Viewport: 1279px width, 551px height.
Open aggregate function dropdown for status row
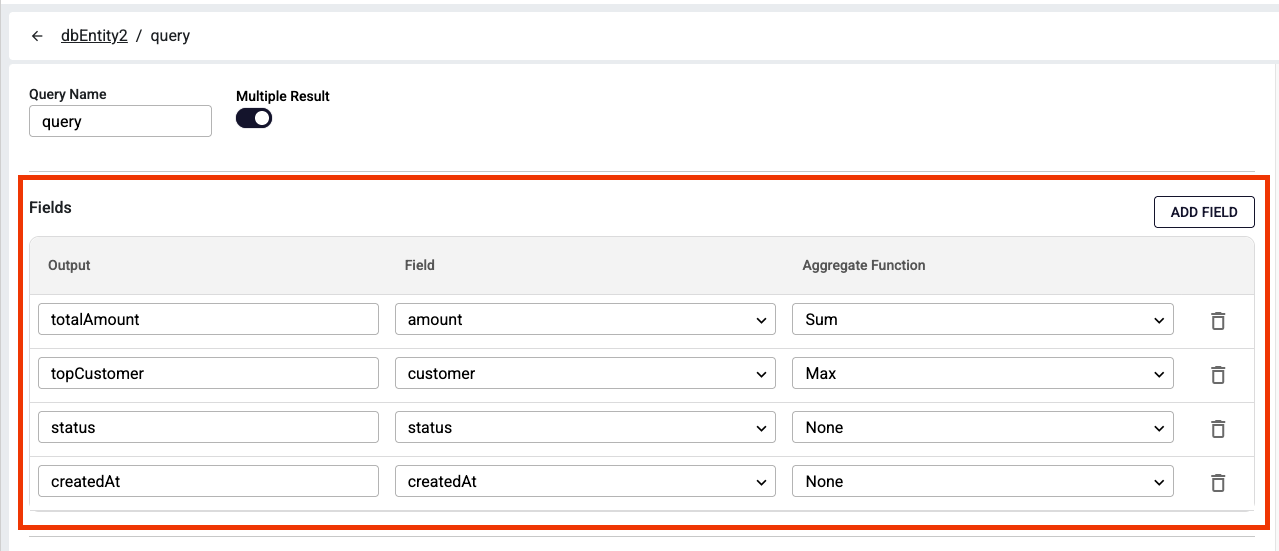point(982,428)
